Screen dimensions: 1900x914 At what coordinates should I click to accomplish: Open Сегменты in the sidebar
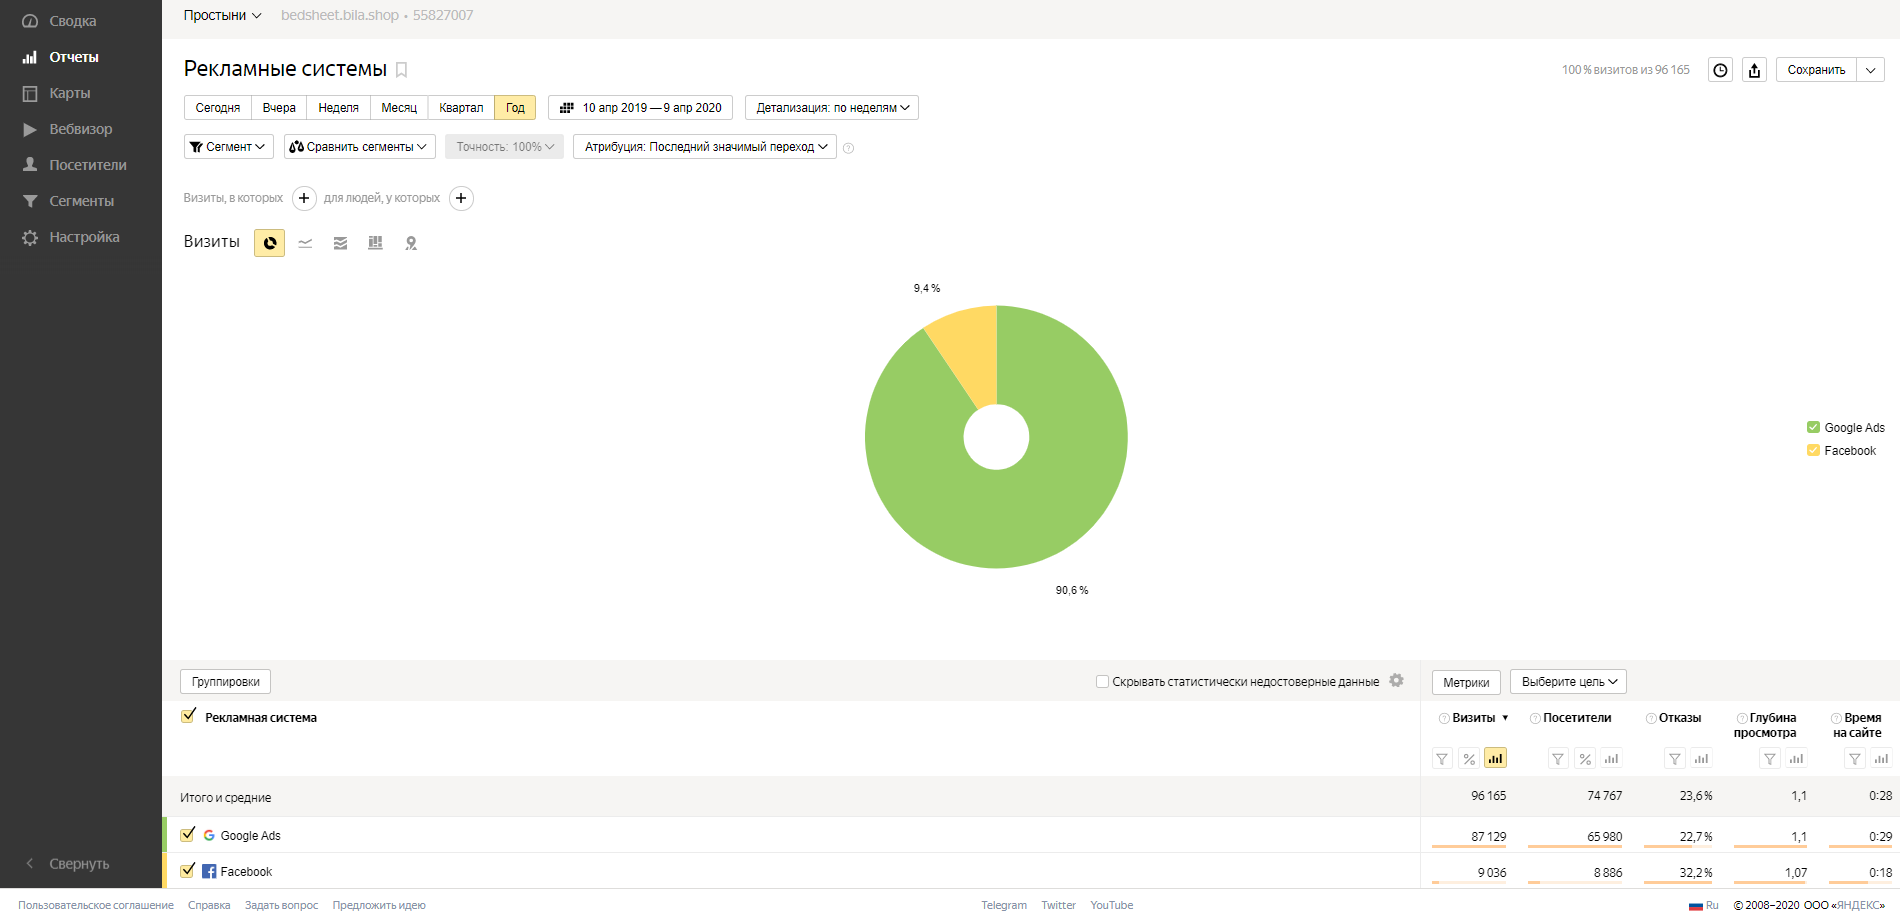pos(81,201)
